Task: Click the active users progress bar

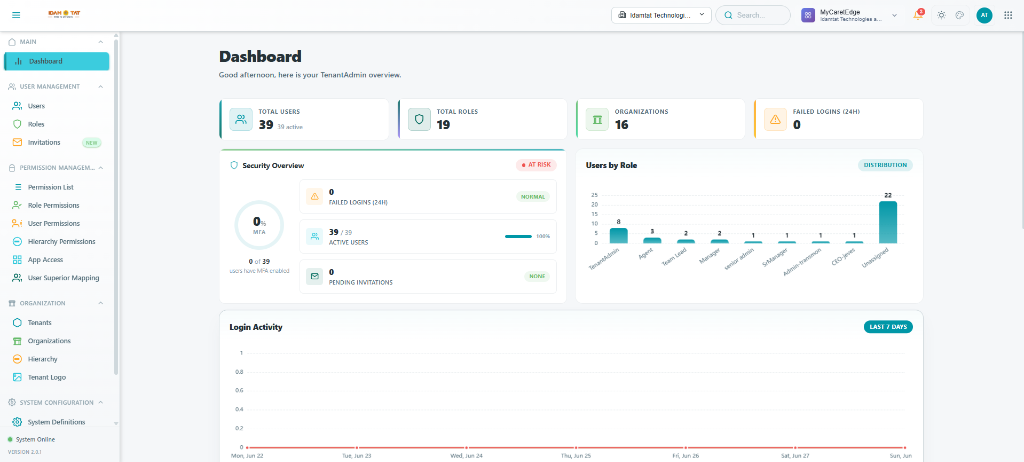Action: coord(519,236)
